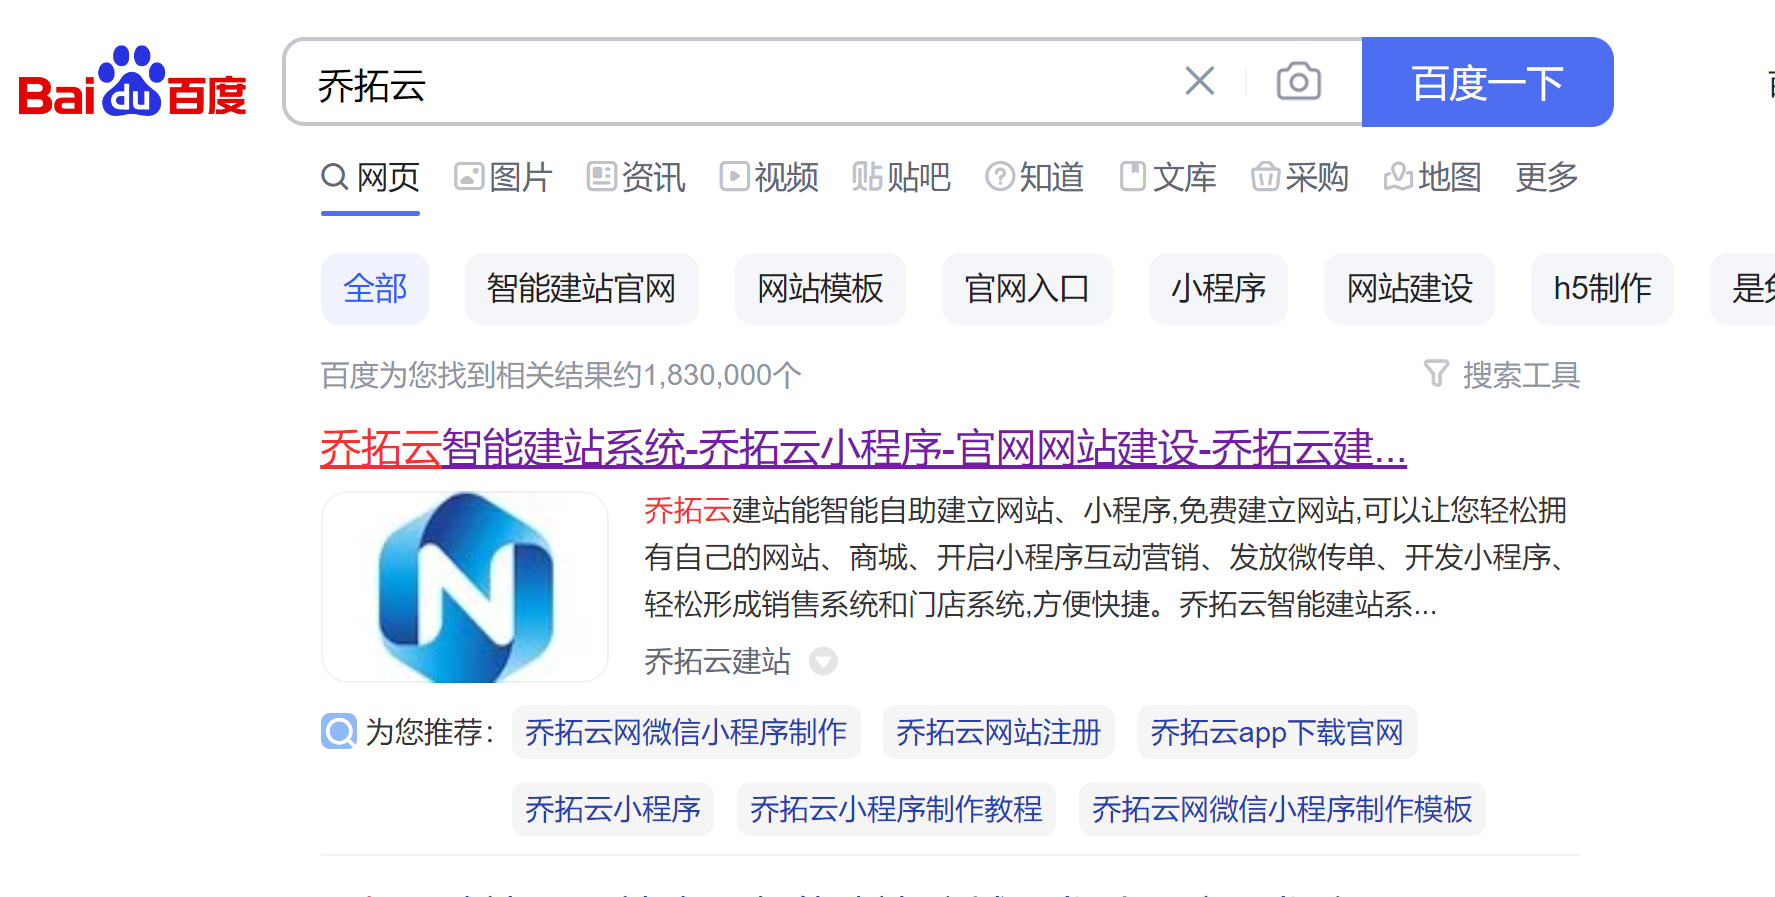This screenshot has height=897, width=1775.
Task: Open image search via the camera icon
Action: (1298, 81)
